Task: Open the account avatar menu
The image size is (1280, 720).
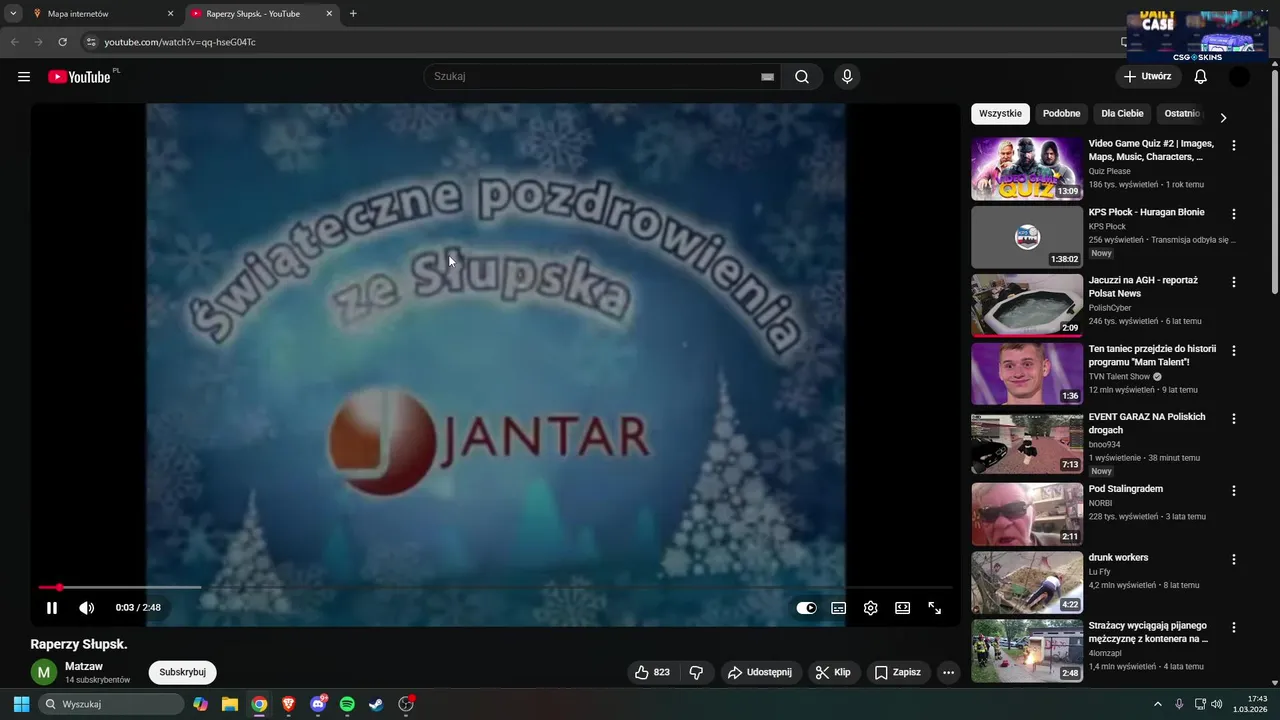Action: pos(1239,76)
